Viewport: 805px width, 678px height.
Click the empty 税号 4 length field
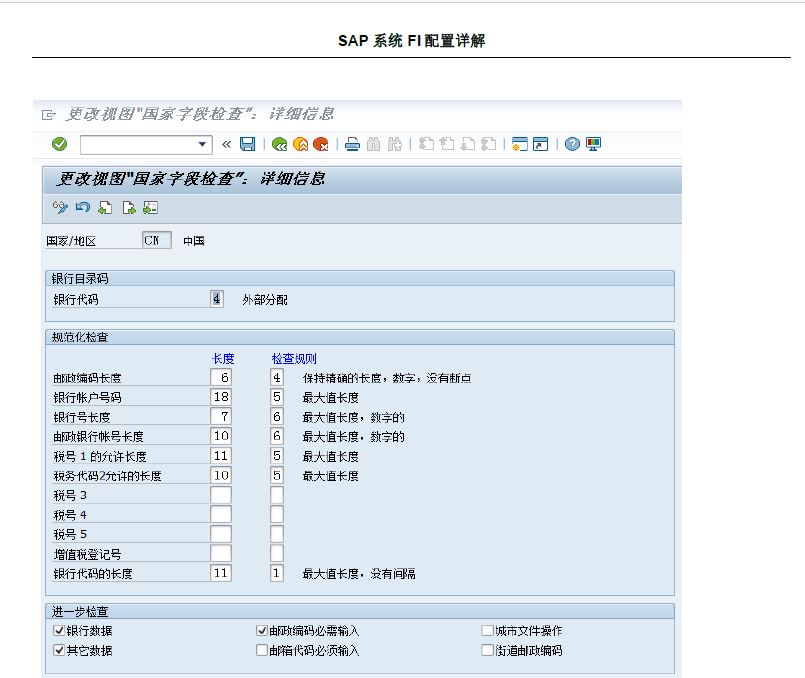pos(221,514)
